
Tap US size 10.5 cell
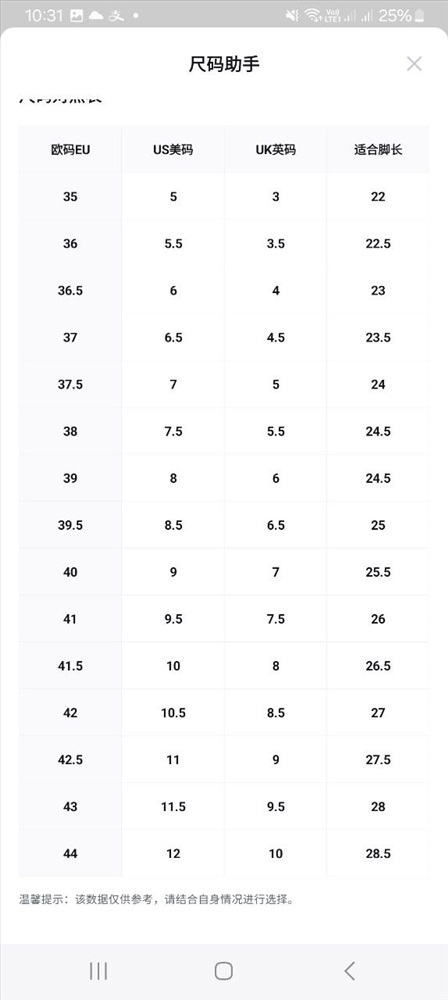[x=173, y=713]
